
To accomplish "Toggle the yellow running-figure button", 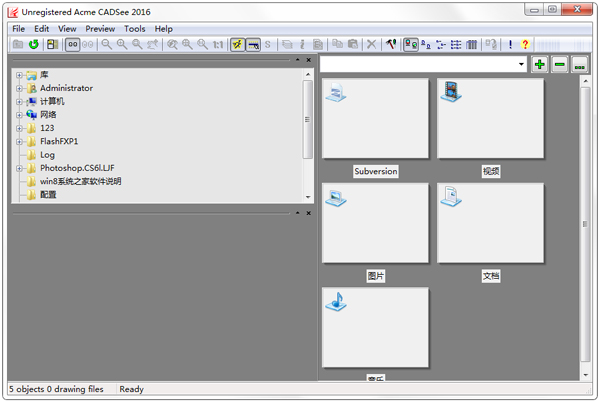I will coord(238,44).
